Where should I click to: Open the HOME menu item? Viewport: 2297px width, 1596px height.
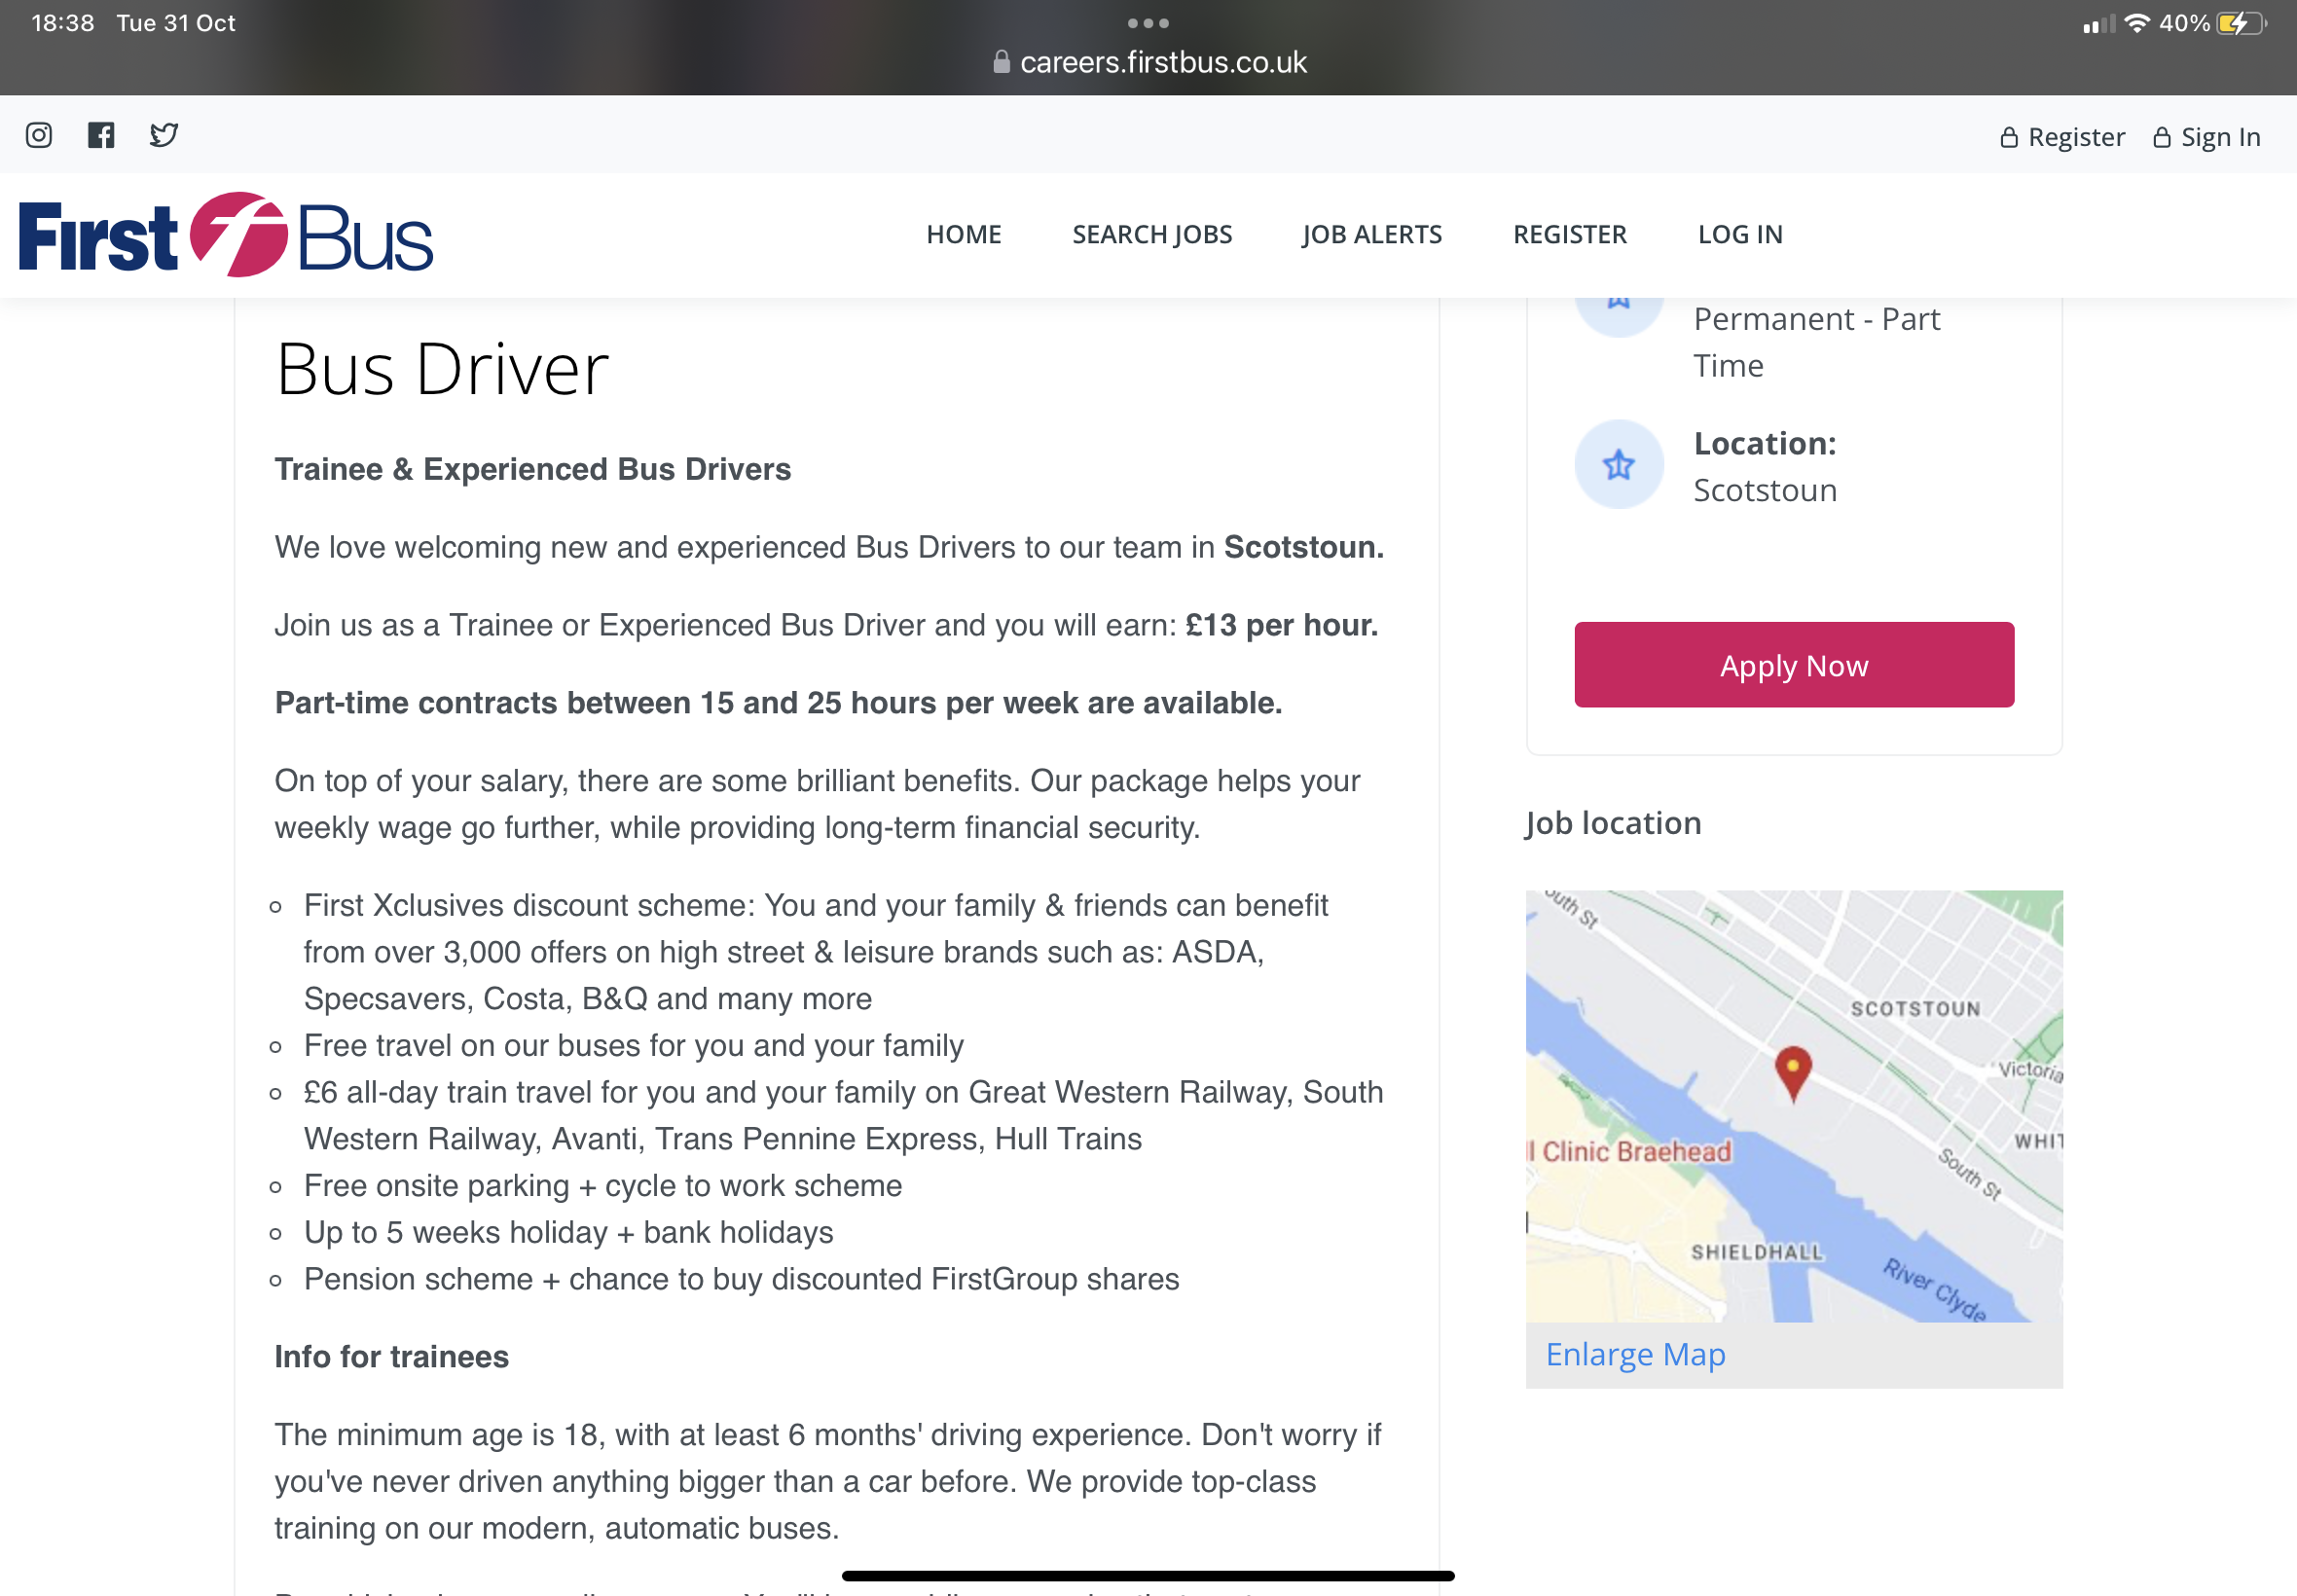(x=963, y=235)
